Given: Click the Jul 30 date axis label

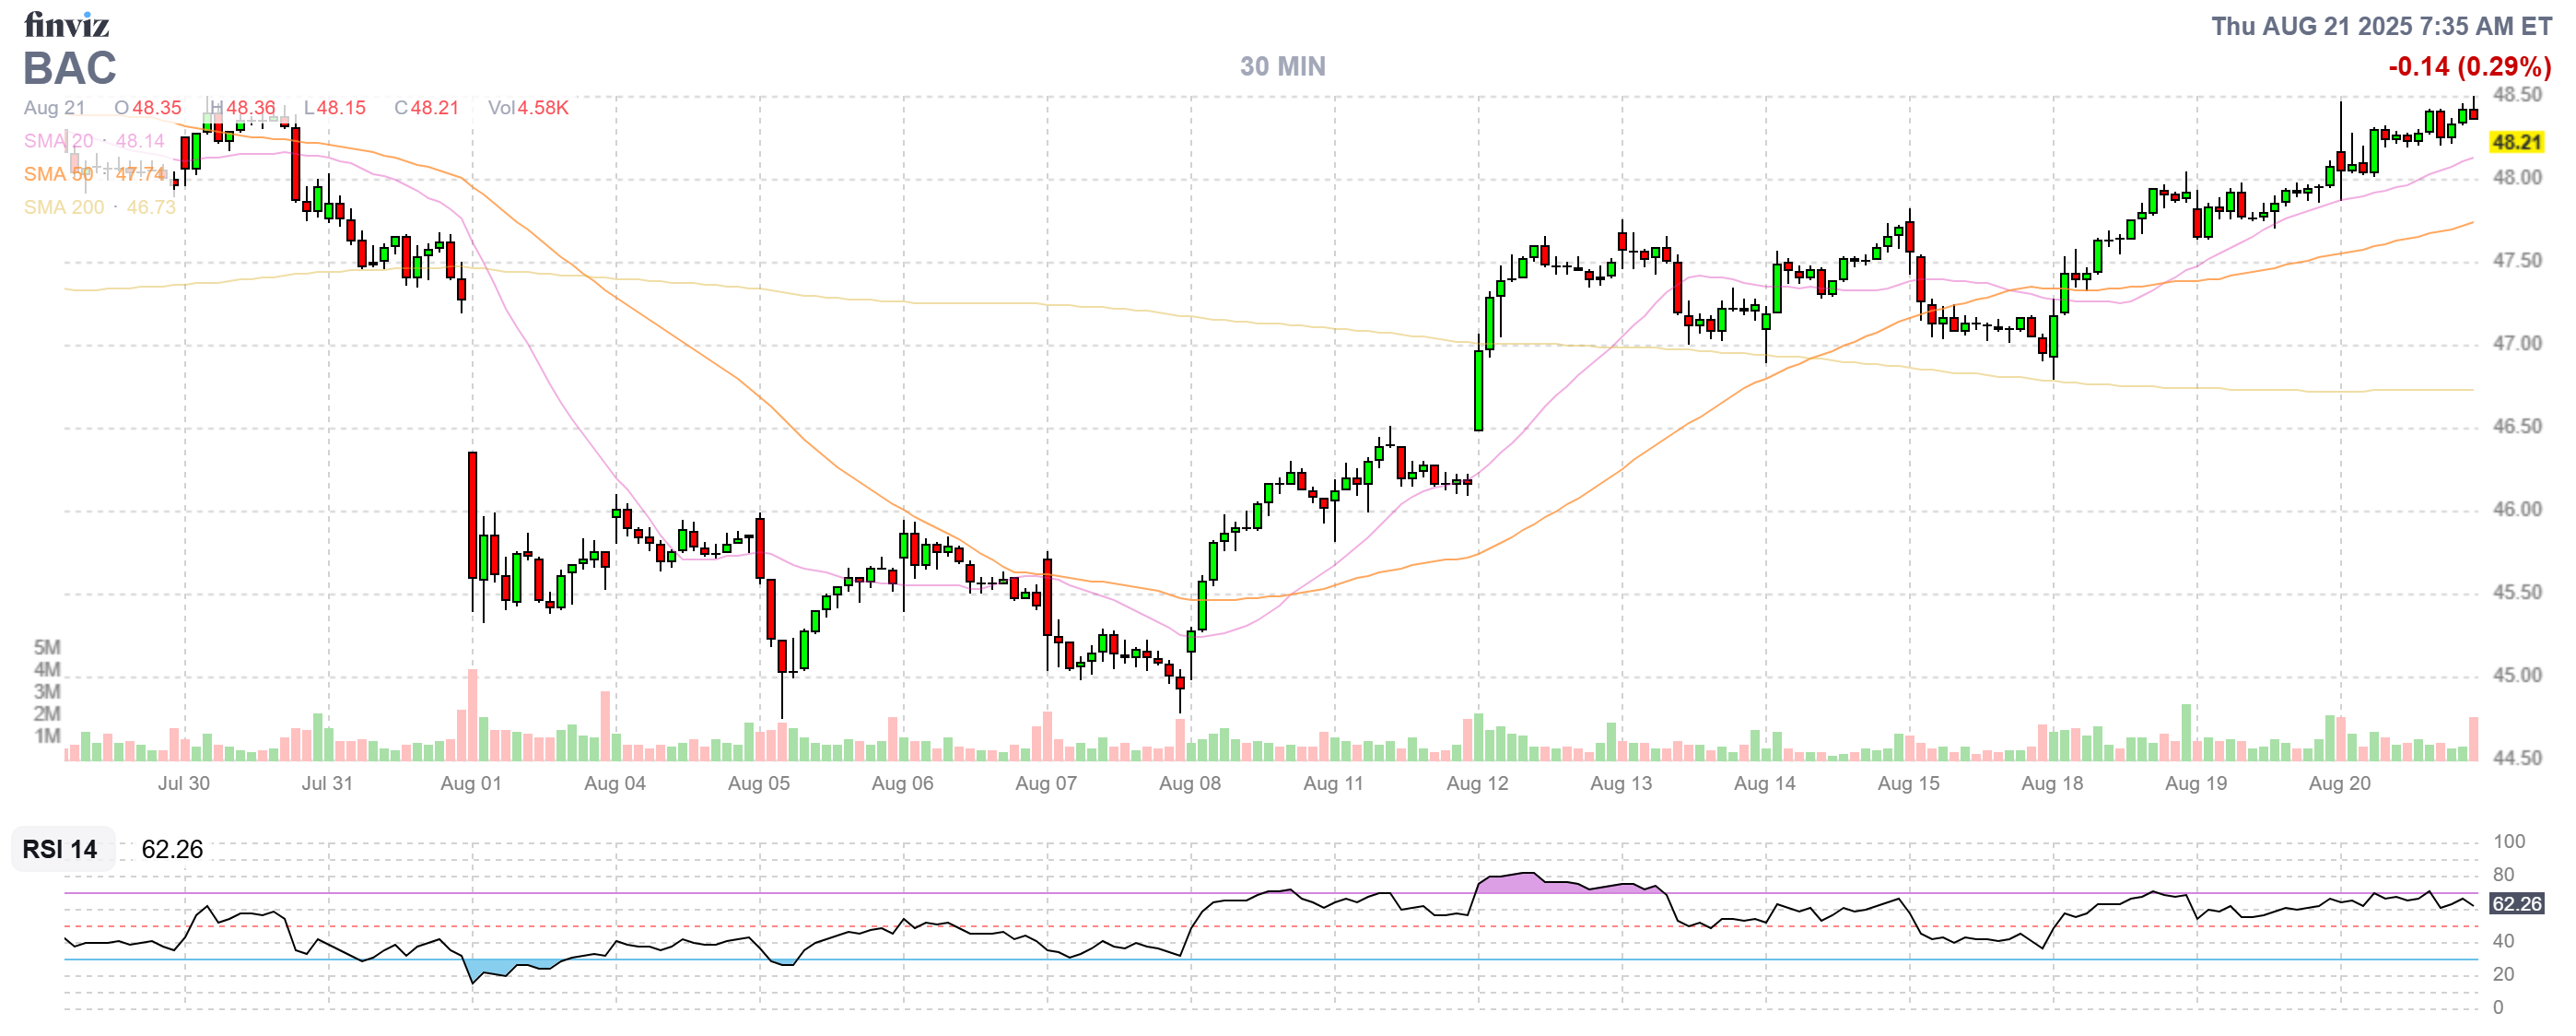Looking at the screenshot, I should click(183, 783).
